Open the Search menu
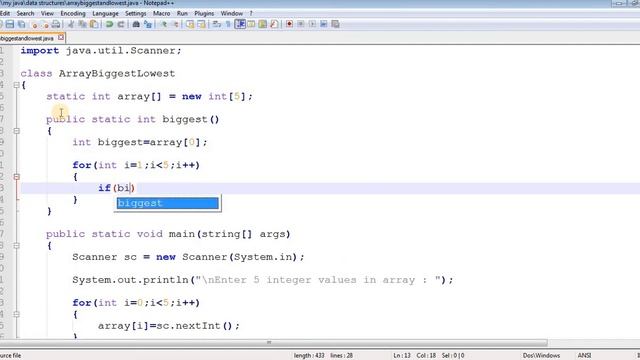The image size is (640, 360). click(x=25, y=13)
